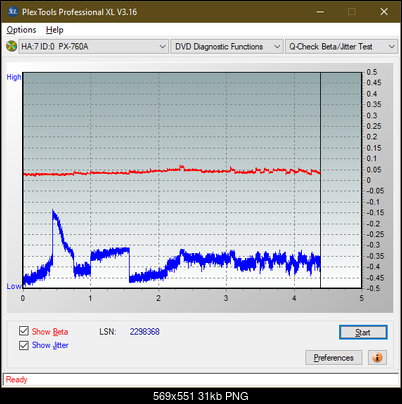This screenshot has height=404, width=402.
Task: Open the Help menu
Action: tap(55, 30)
